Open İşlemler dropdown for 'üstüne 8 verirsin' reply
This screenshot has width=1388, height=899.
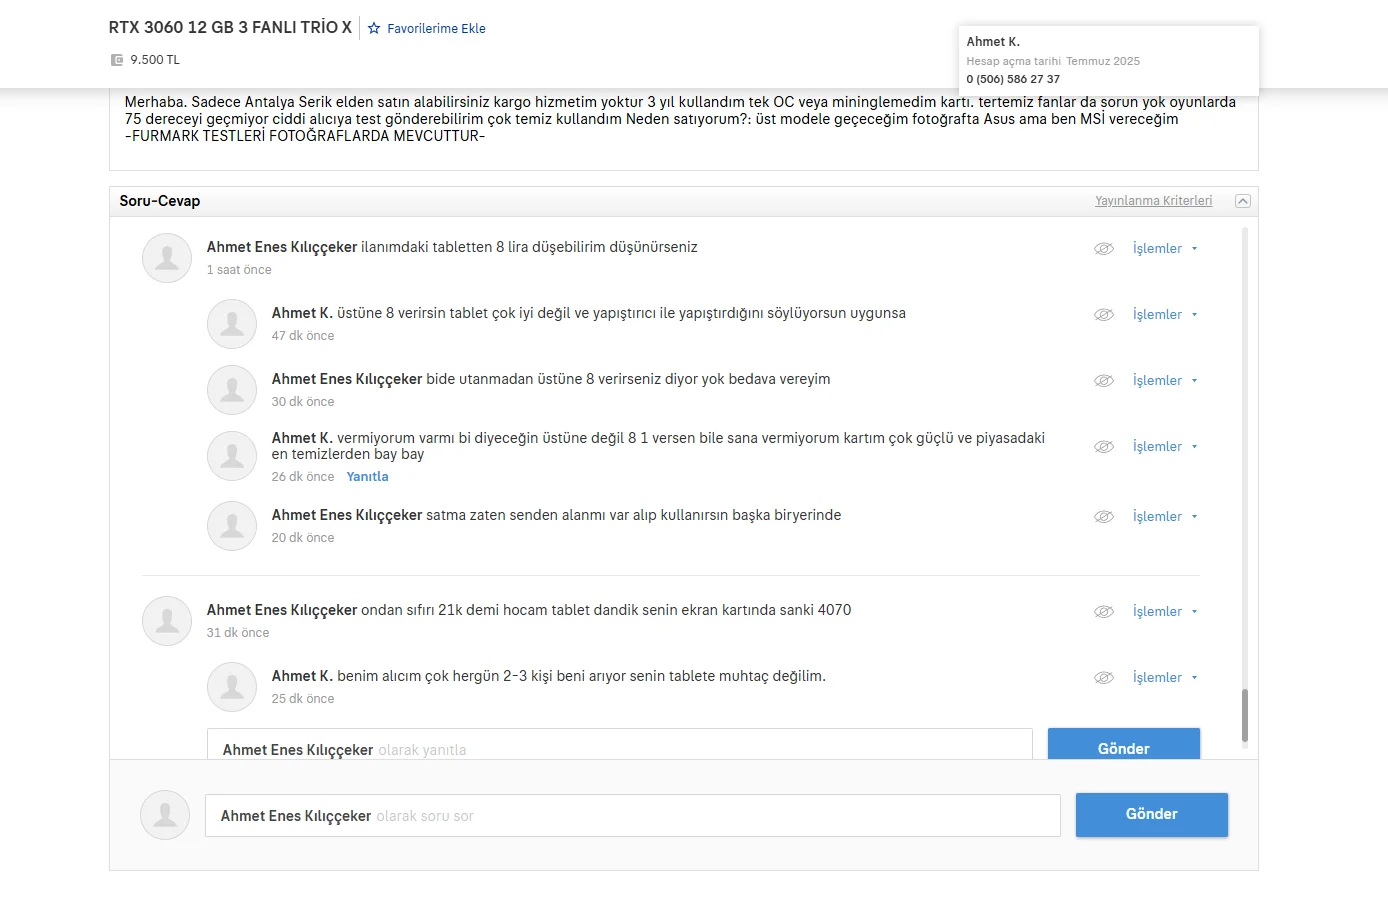tap(1165, 315)
